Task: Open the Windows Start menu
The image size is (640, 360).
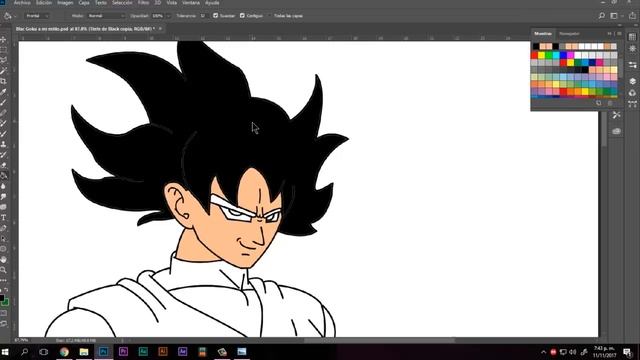Action: click(5, 352)
